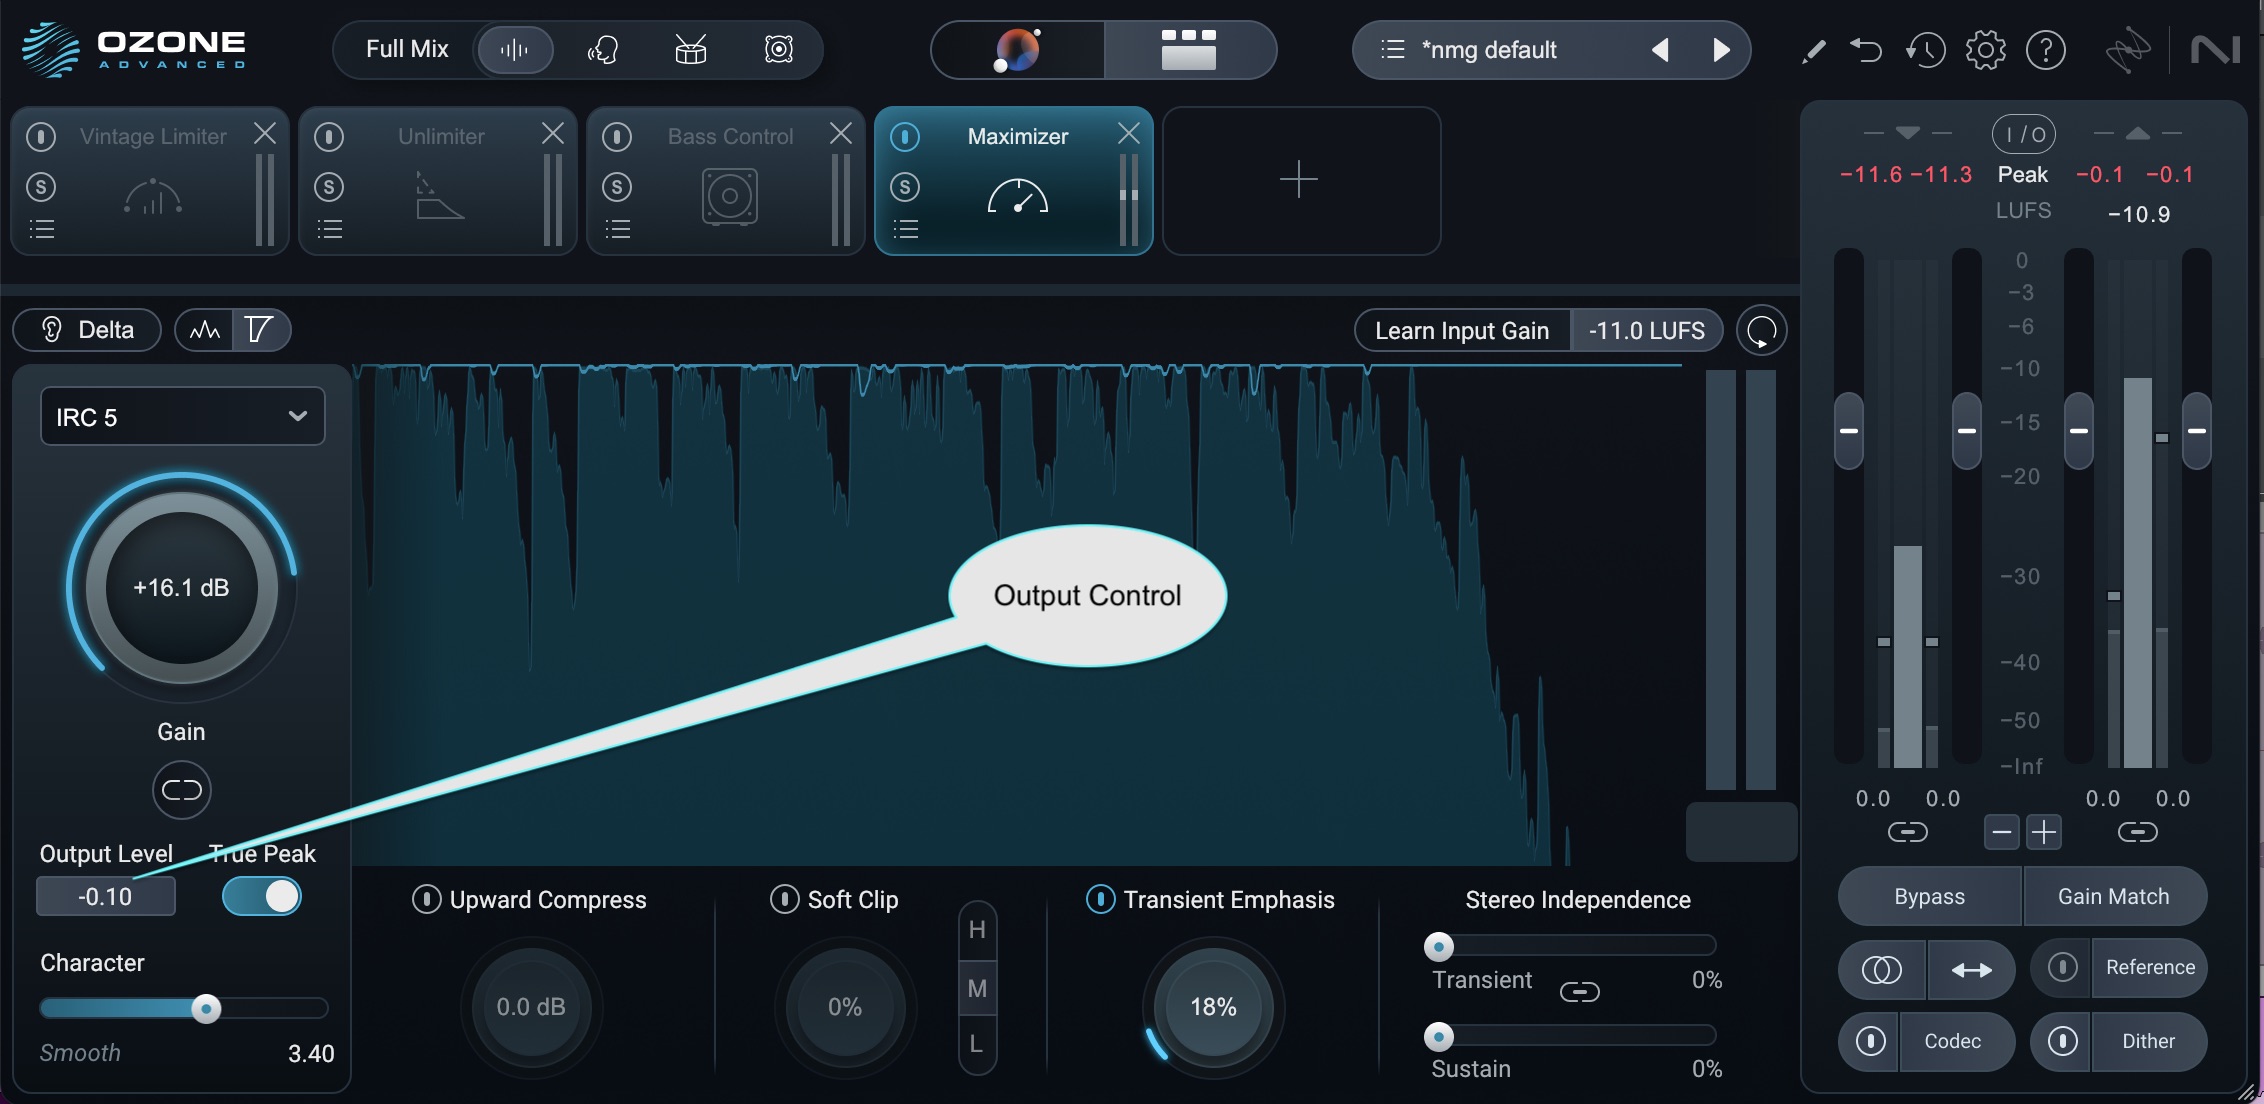This screenshot has width=2264, height=1104.
Task: Click the Stereo Independence Transient slider
Action: coord(1571,946)
